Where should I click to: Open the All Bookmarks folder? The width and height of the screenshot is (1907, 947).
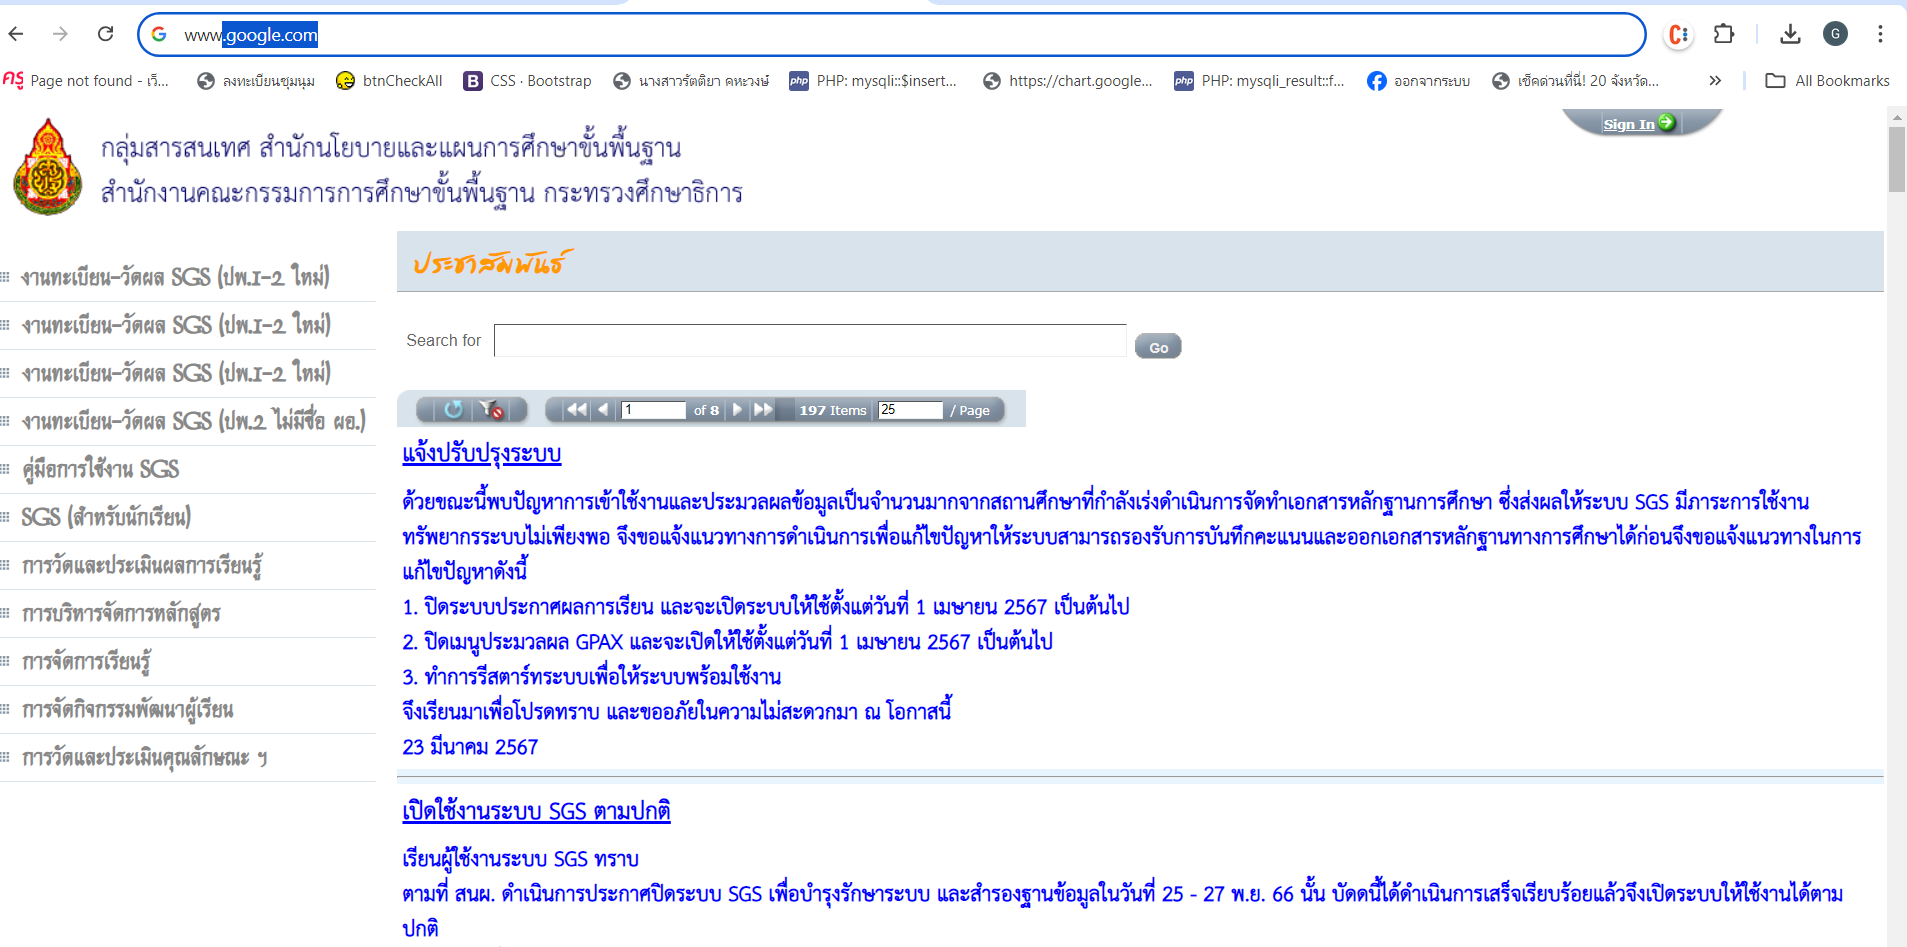click(x=1827, y=81)
